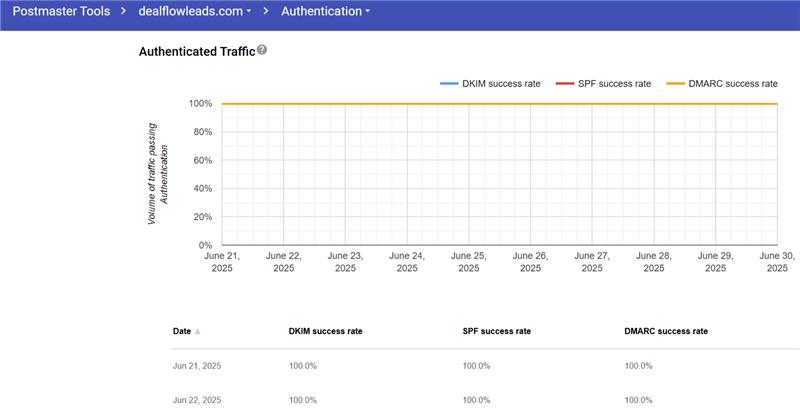Click the help icon beside Authenticated Traffic
The width and height of the screenshot is (800, 412).
[x=262, y=50]
